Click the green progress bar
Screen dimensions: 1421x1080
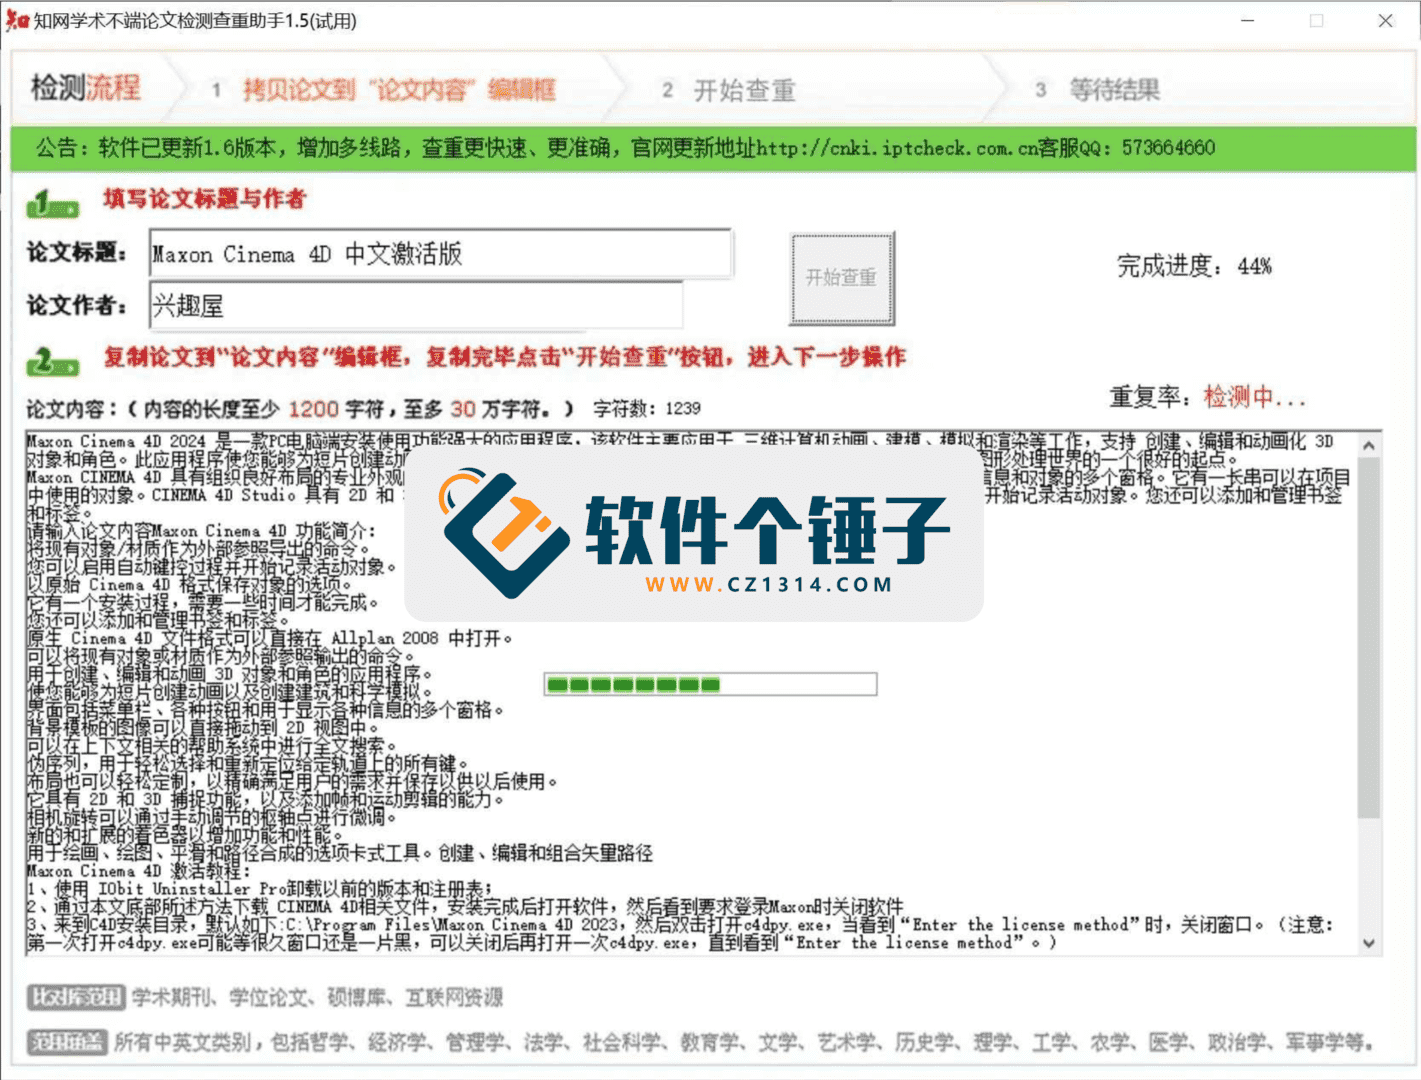711,685
